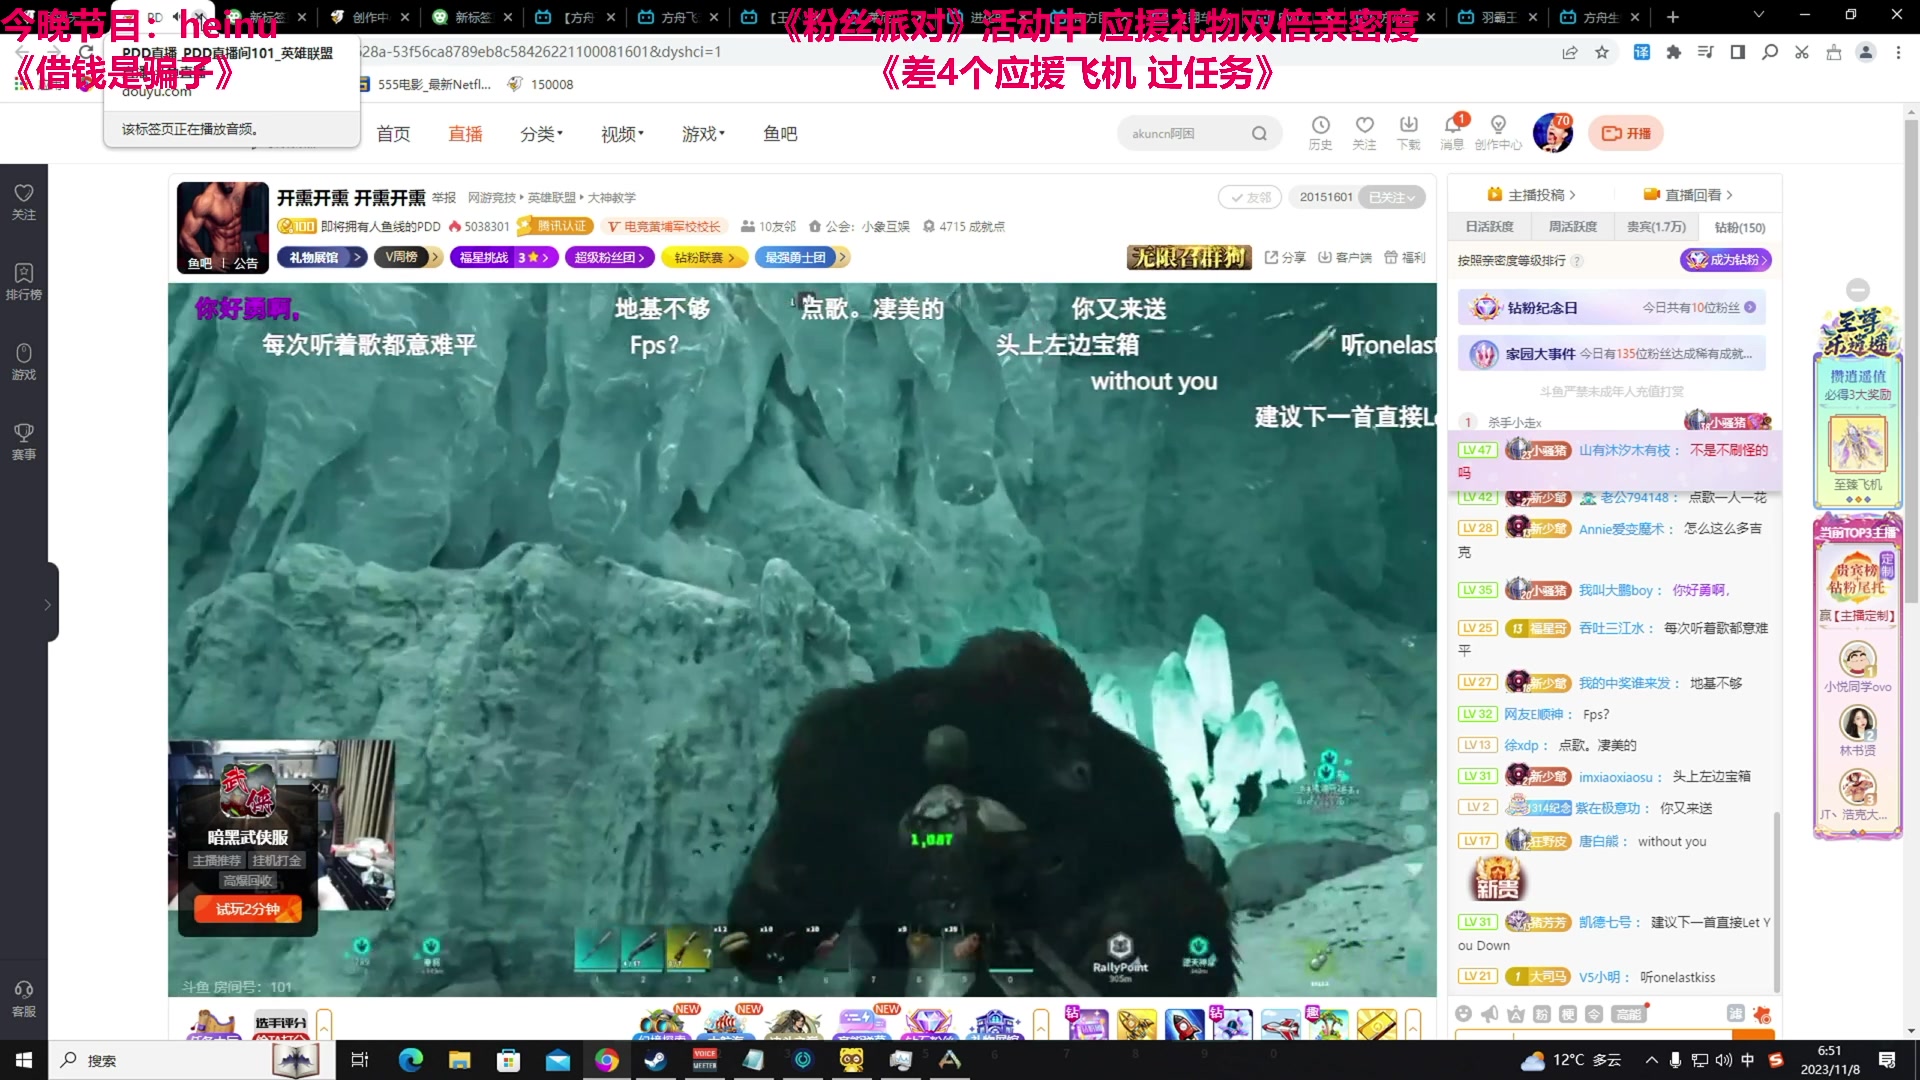Click the 赛事 icon in the left sidebar
Viewport: 1920px width, 1080px height.
[x=23, y=441]
